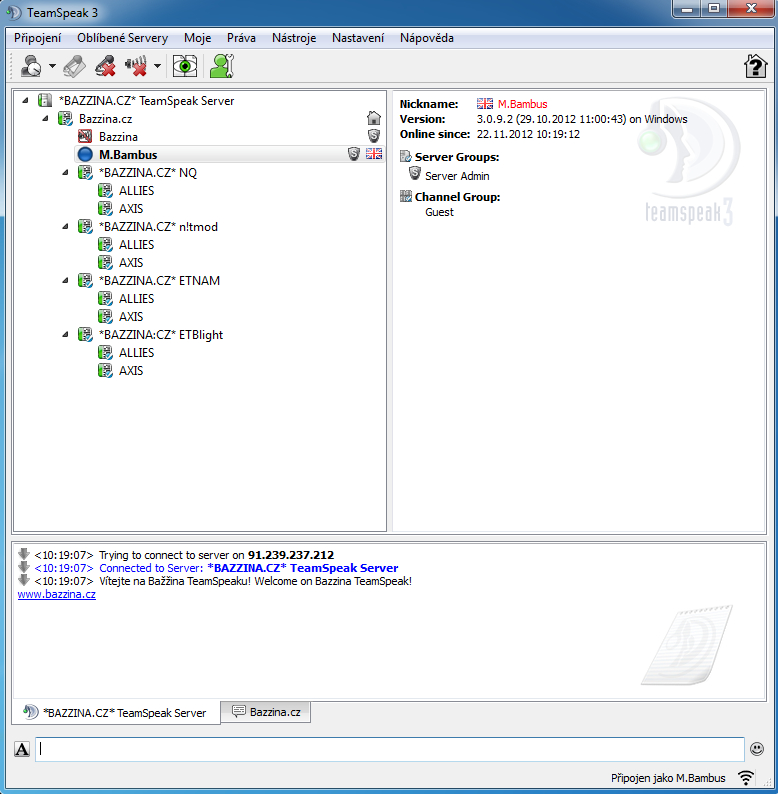The height and width of the screenshot is (794, 778).
Task: Open the Away status dropdown arrow
Action: [x=52, y=67]
